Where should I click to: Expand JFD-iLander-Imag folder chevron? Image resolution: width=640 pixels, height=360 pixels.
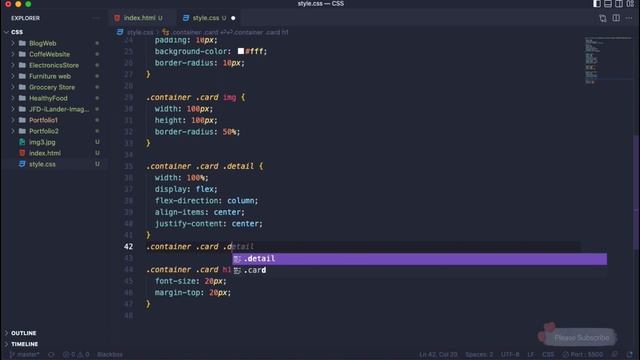click(13, 109)
